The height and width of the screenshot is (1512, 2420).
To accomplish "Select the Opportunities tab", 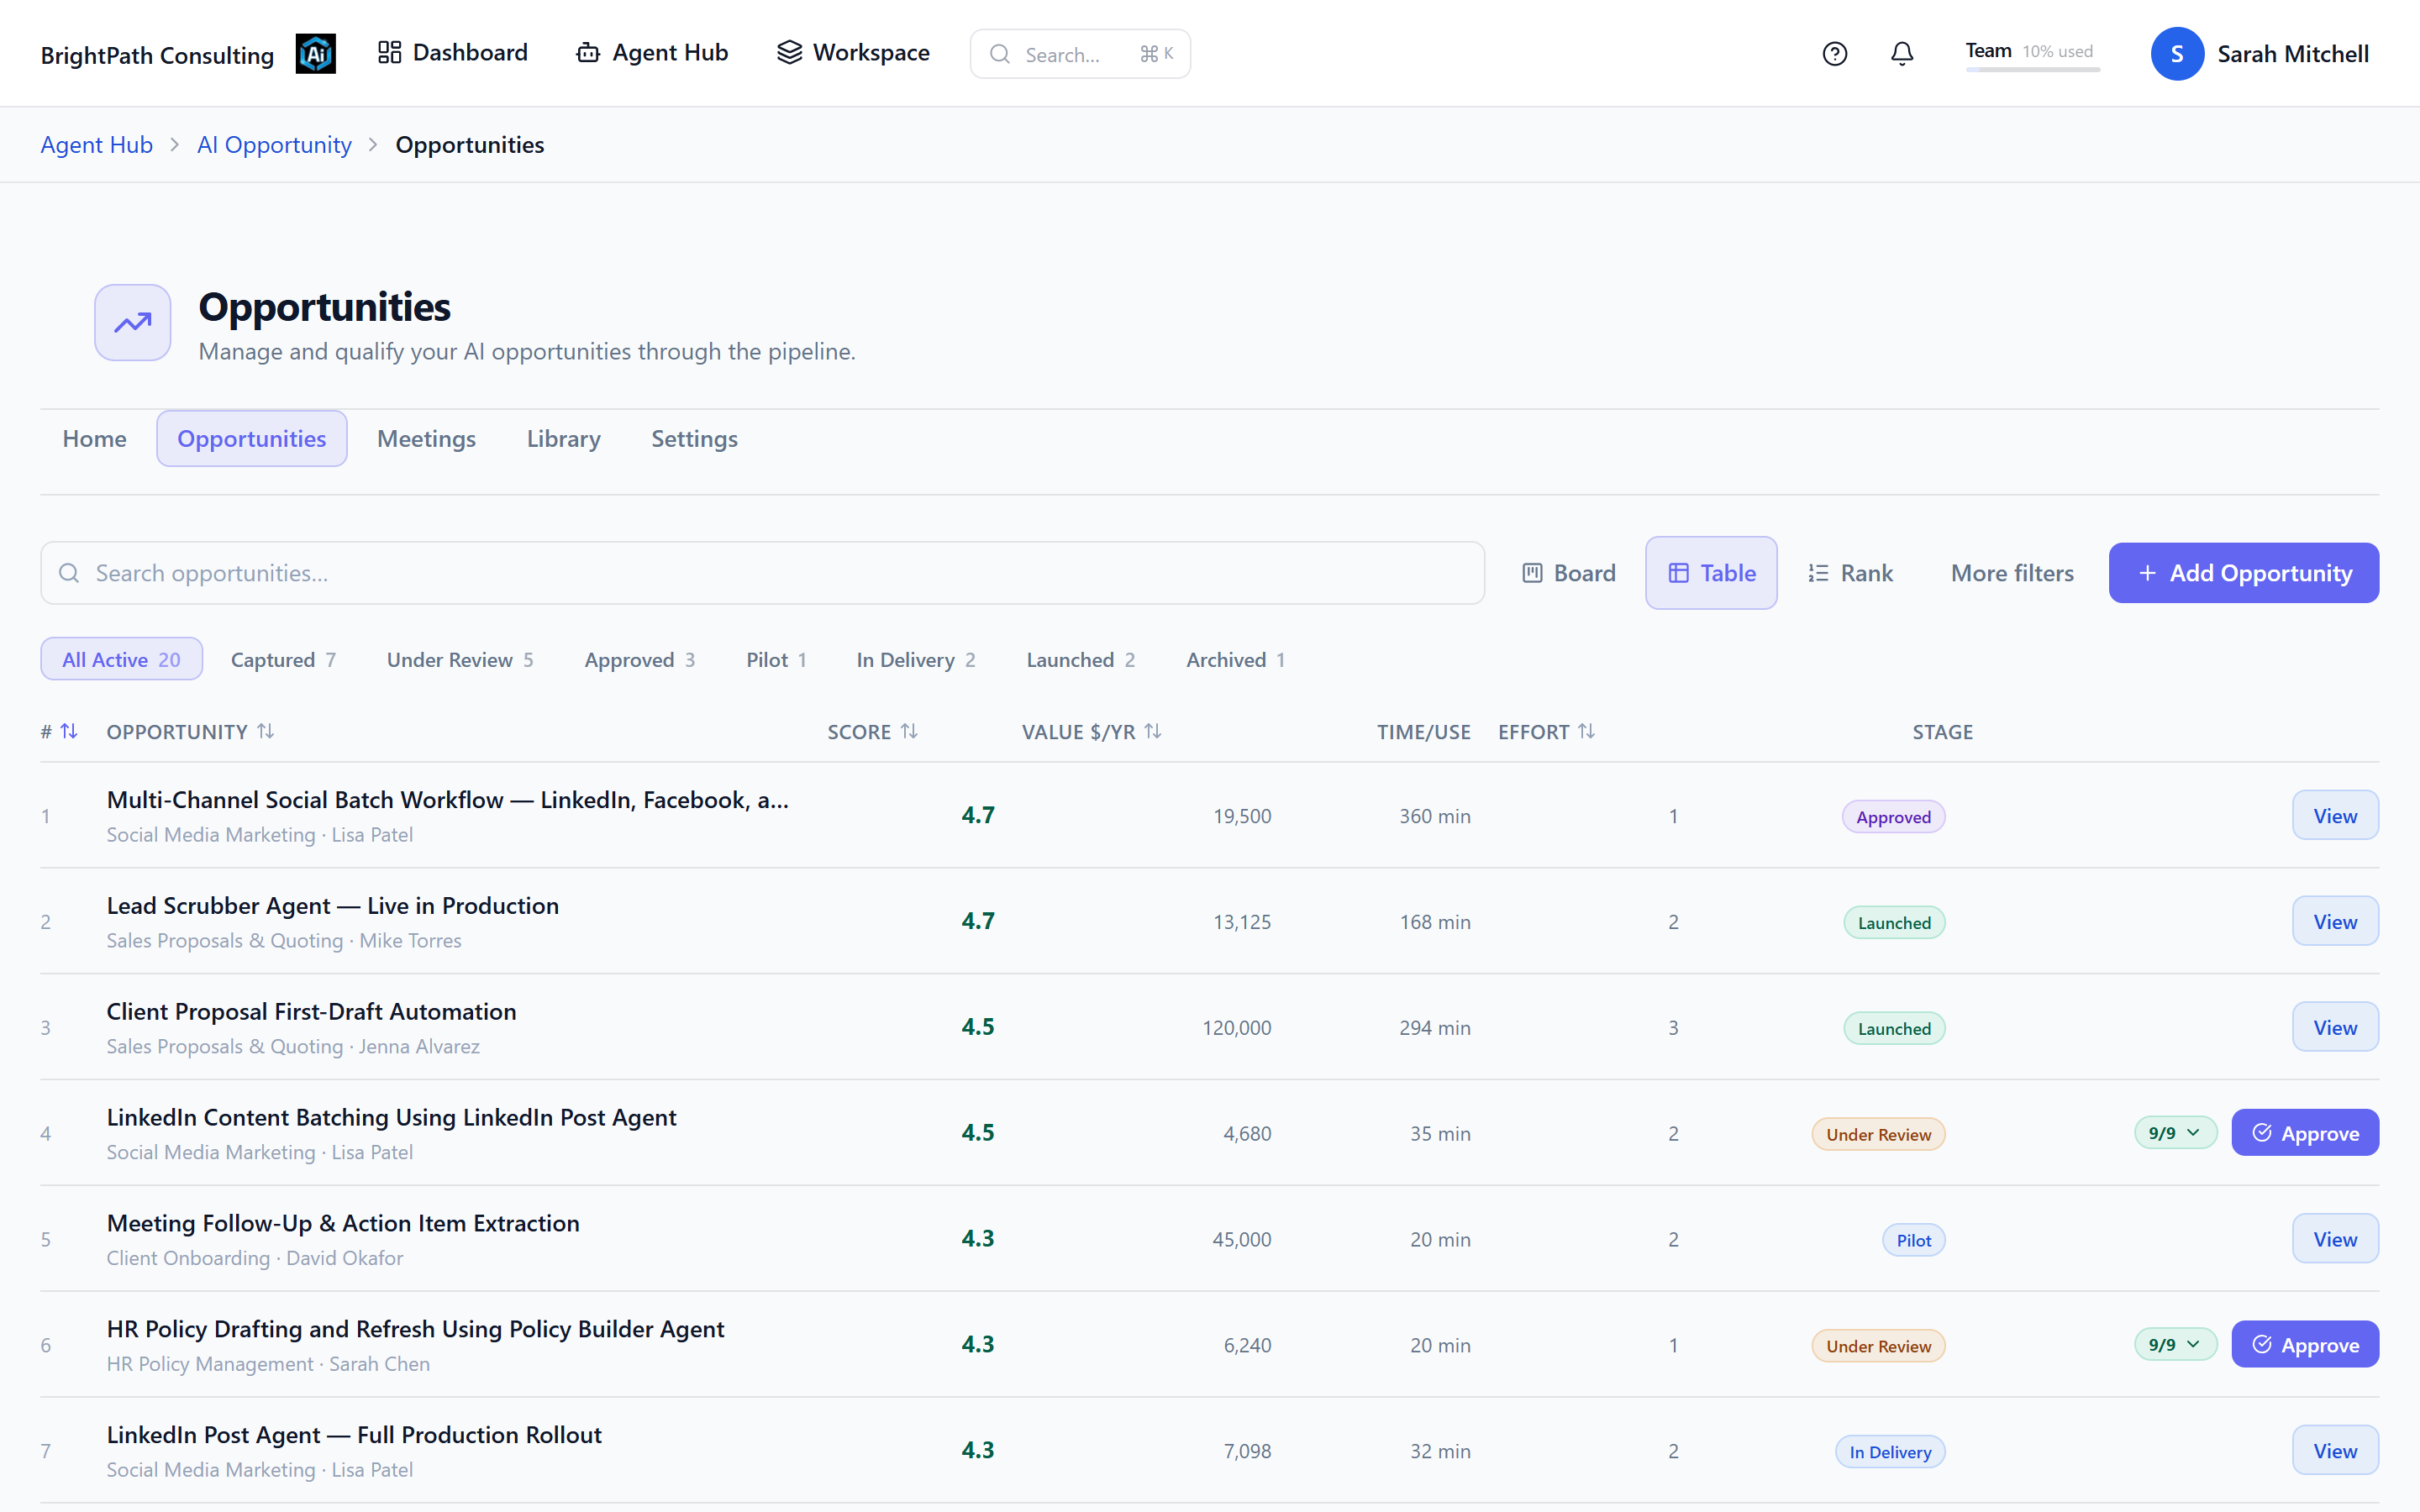I will click(252, 438).
